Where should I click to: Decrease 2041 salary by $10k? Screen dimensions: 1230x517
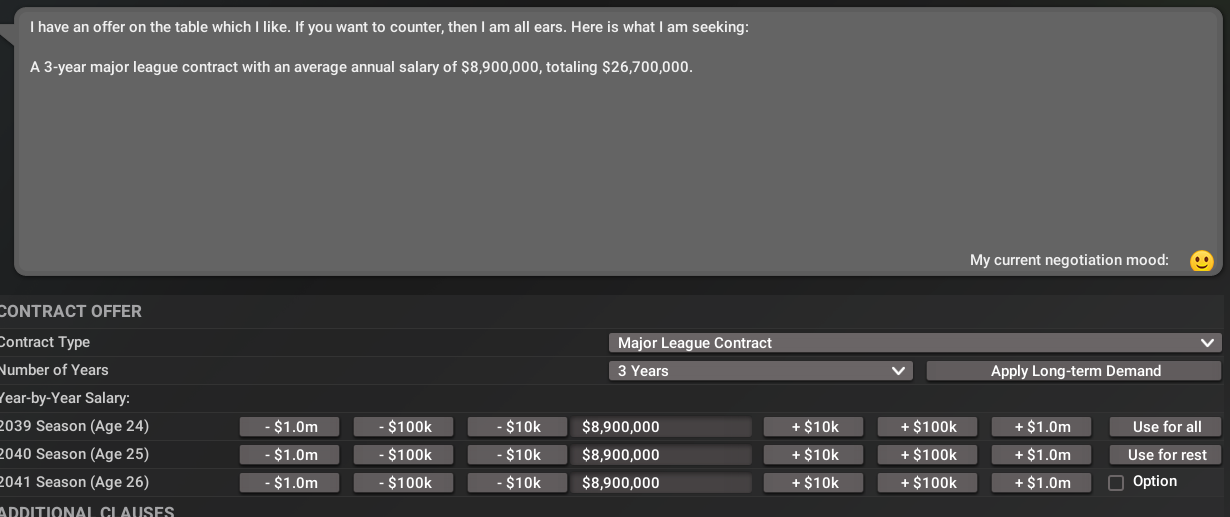518,483
